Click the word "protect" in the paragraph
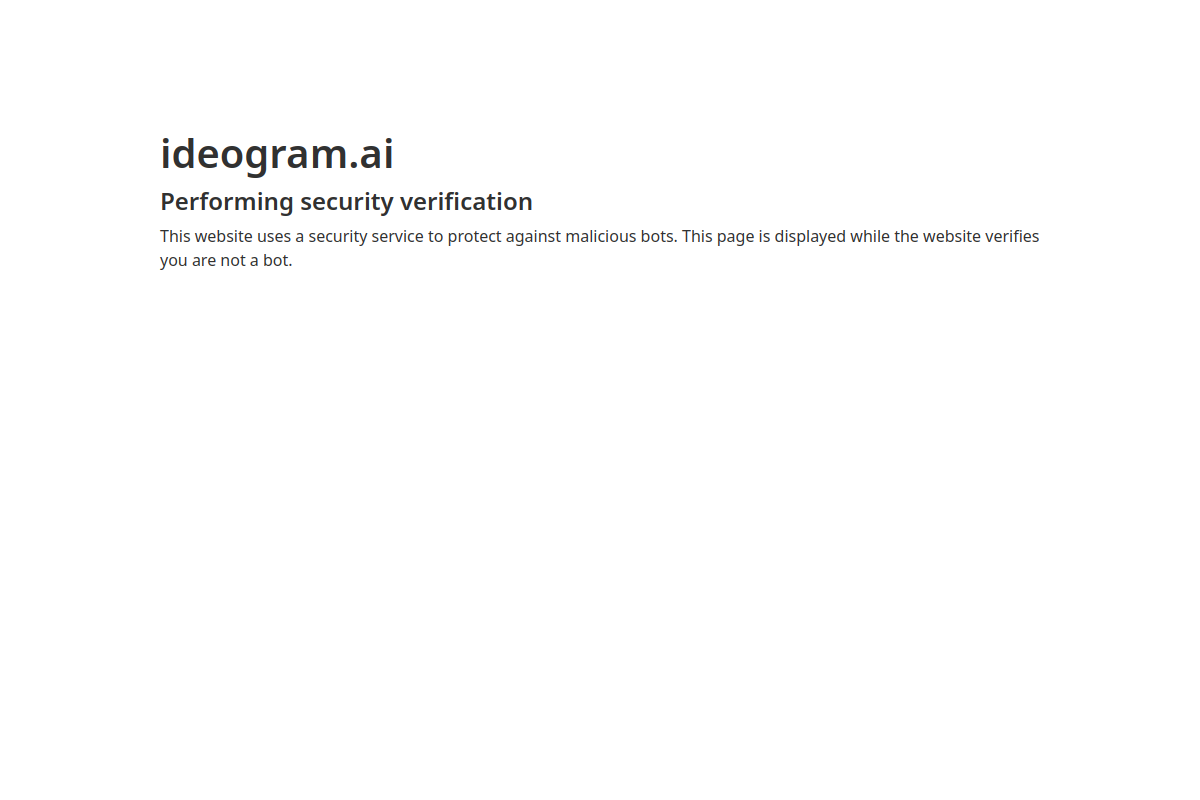The width and height of the screenshot is (1200, 800). coord(474,237)
